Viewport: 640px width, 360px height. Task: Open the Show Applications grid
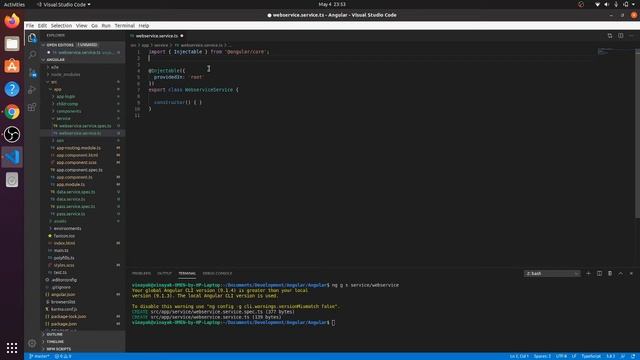pos(12,348)
